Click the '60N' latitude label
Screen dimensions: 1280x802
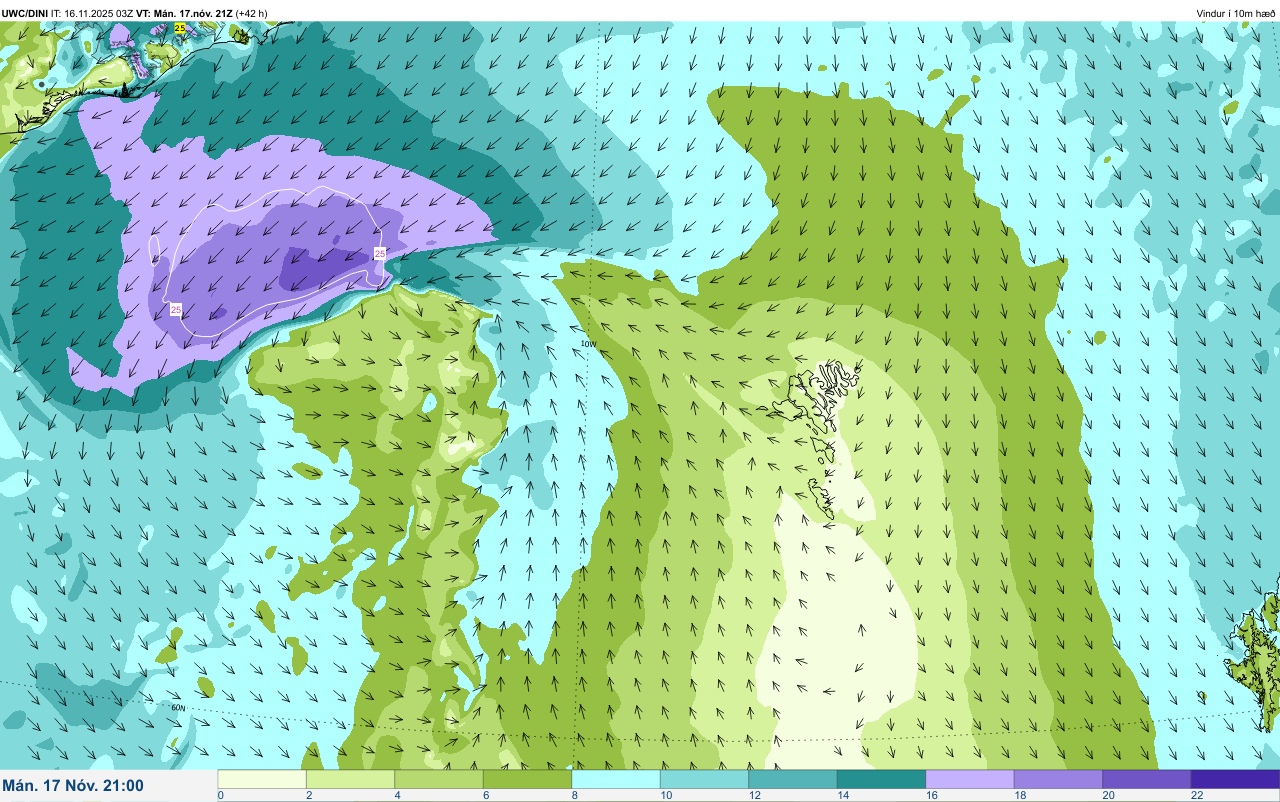pos(179,708)
